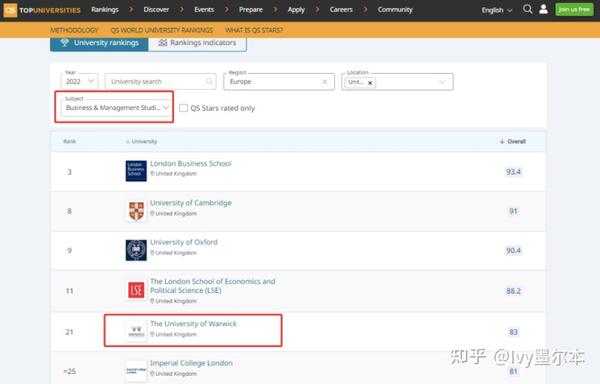This screenshot has height=384, width=600.
Task: Open the user account profile icon
Action: click(543, 9)
